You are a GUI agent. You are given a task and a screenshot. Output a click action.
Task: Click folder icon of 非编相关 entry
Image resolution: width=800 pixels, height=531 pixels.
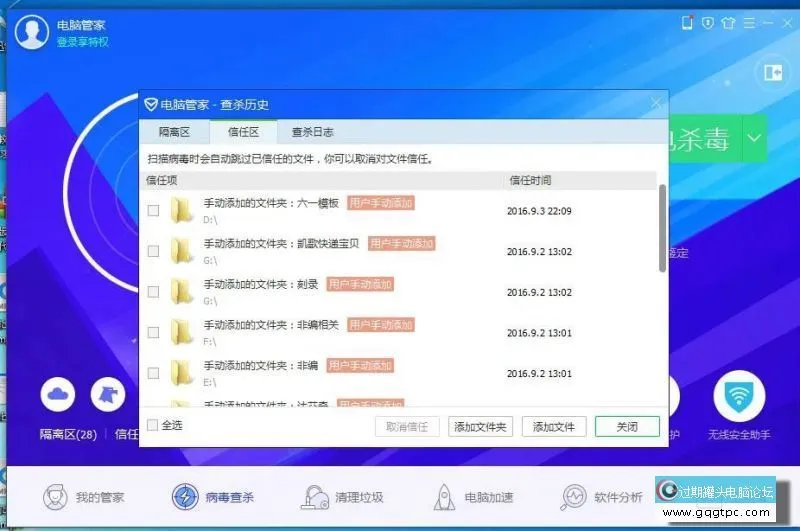tap(182, 333)
